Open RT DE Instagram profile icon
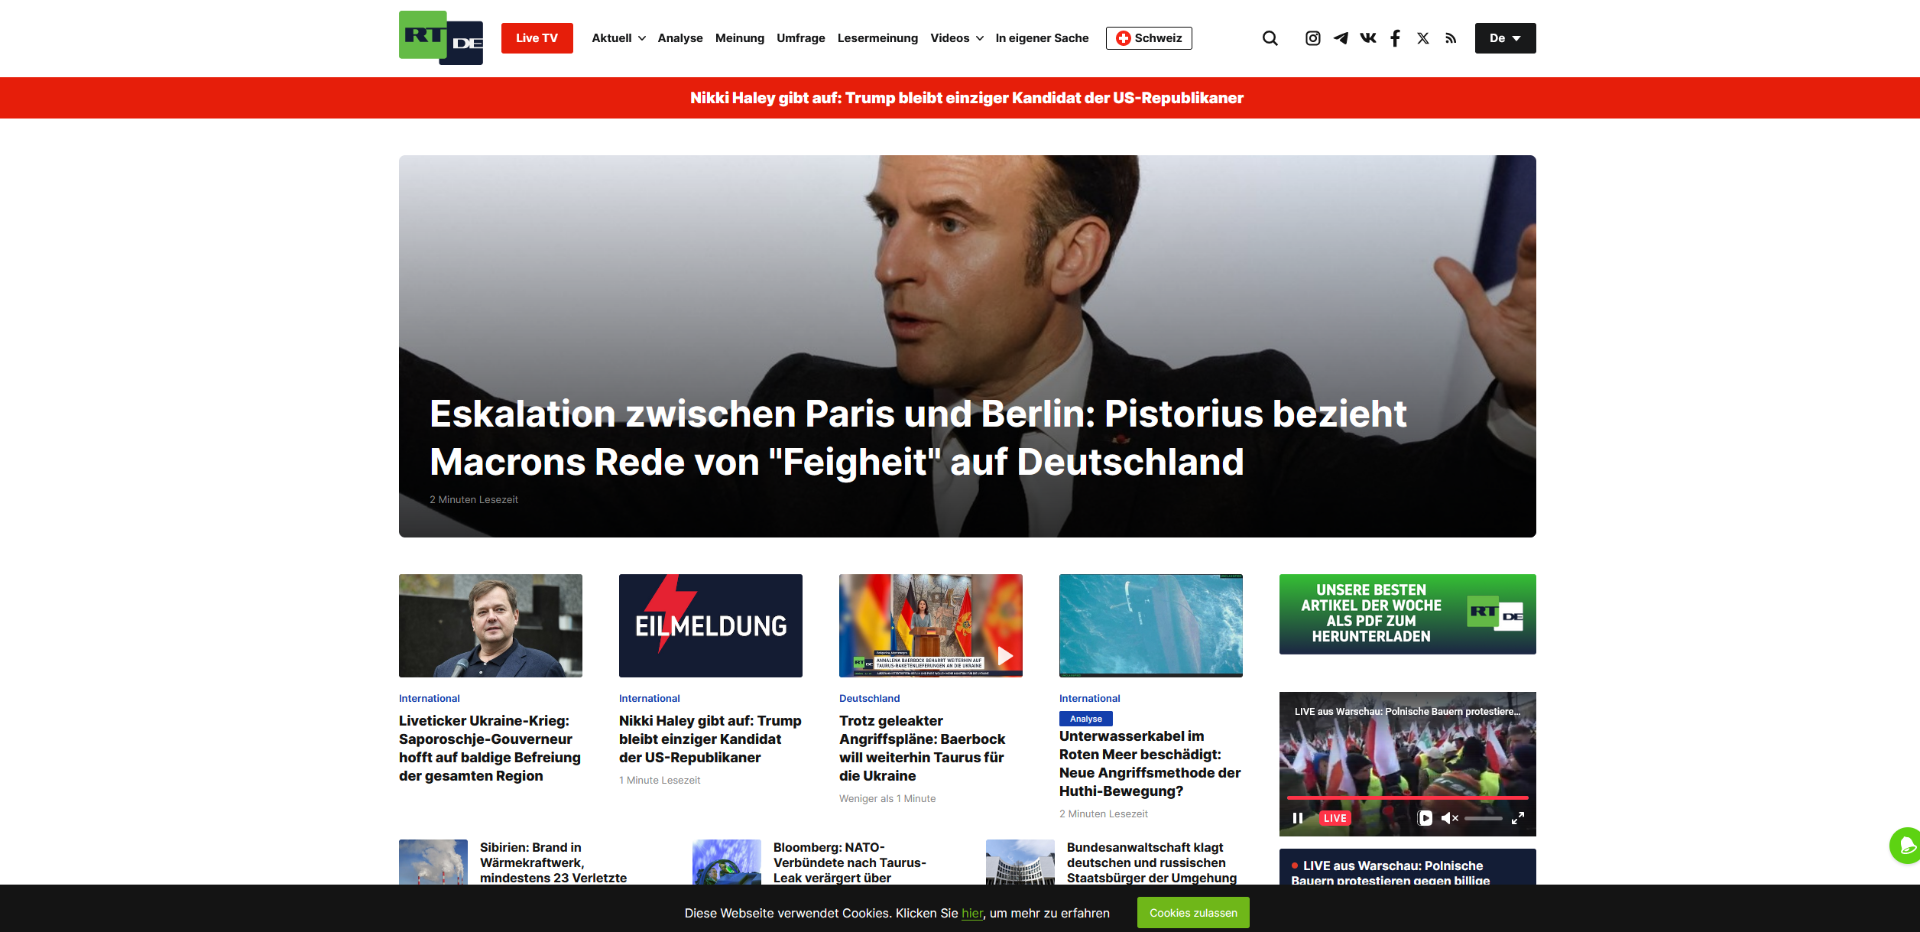This screenshot has height=932, width=1920. click(1313, 38)
